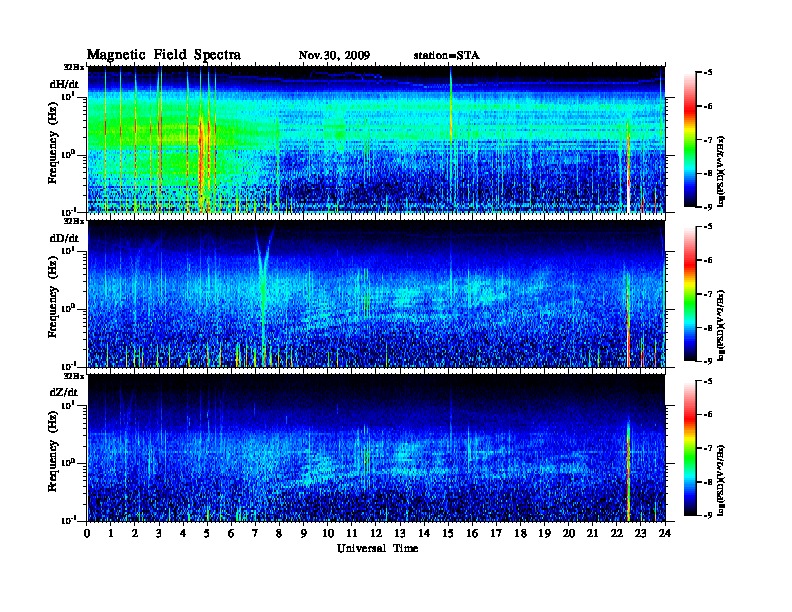Click the log(PSD) label beside dD/dt color bar
792x612 pixels.
click(720, 326)
